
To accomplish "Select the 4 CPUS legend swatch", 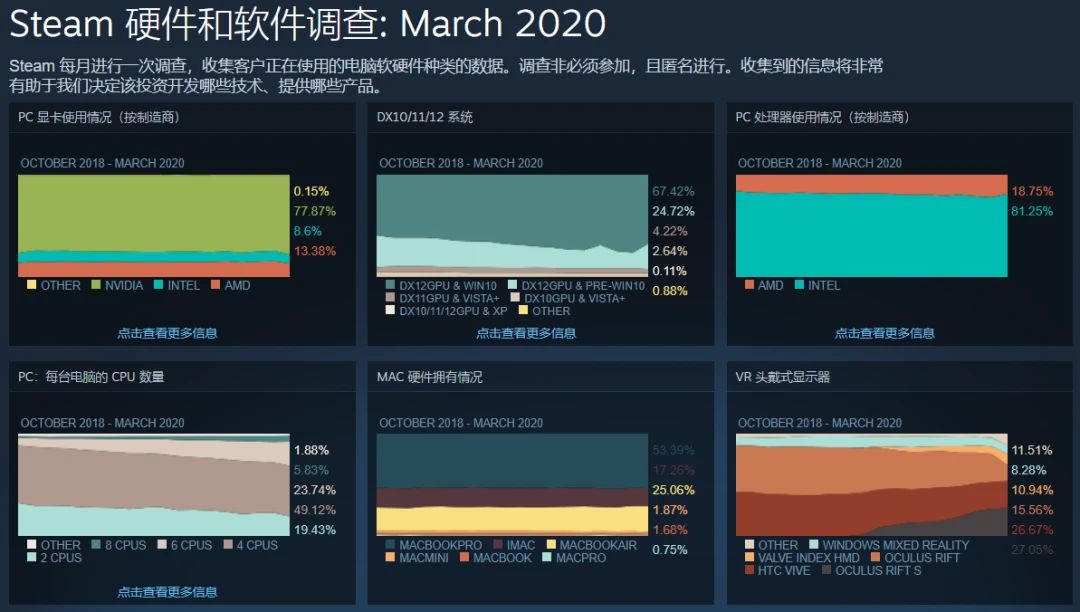I will (228, 545).
